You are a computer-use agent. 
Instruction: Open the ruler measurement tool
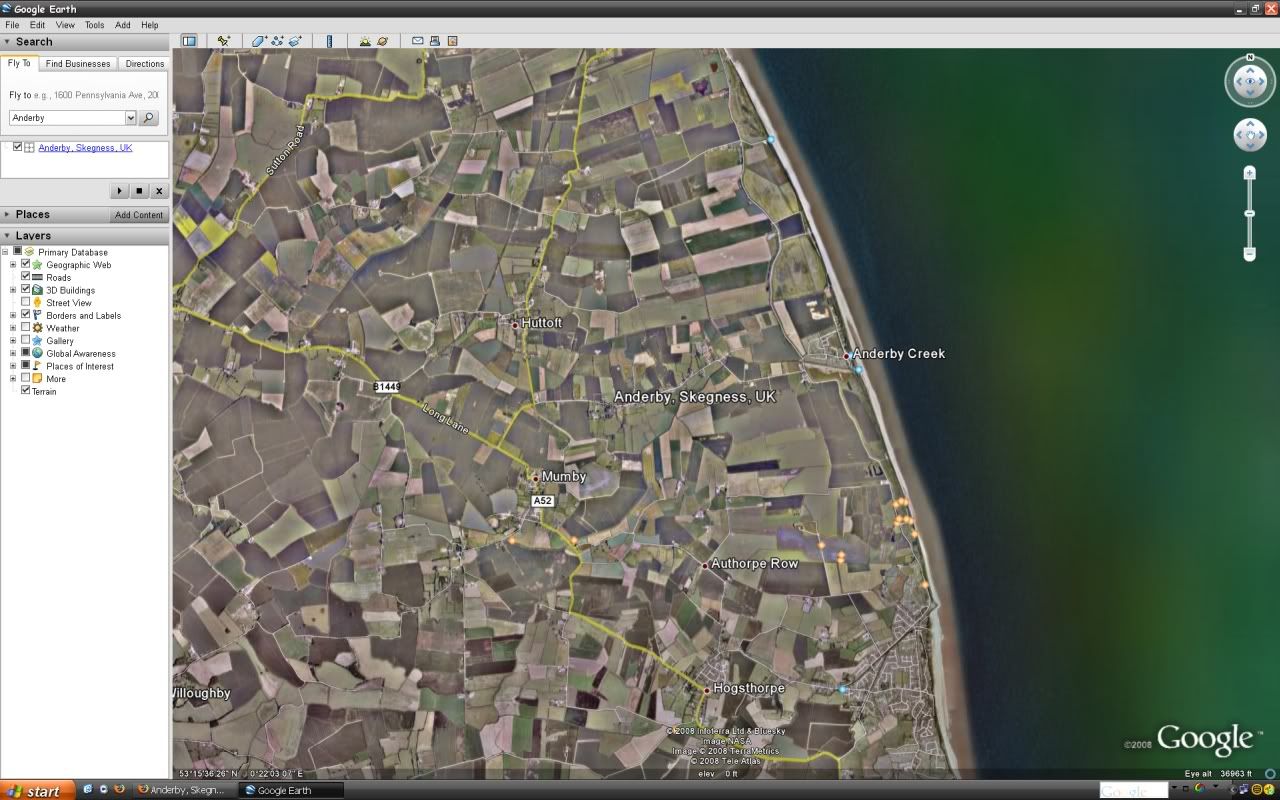pos(330,41)
